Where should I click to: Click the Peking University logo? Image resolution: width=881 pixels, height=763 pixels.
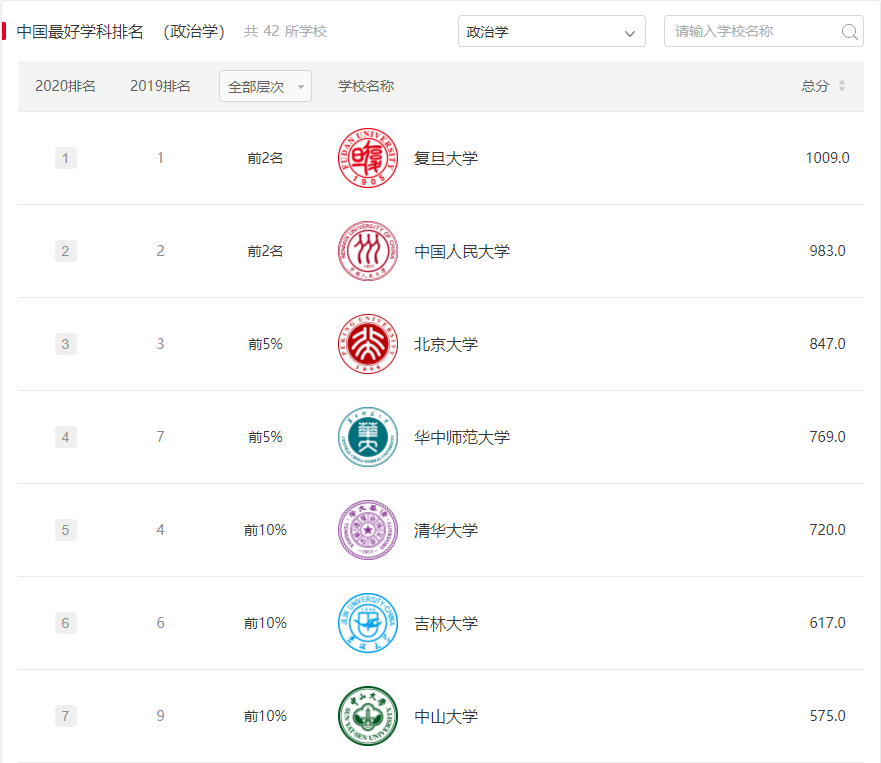pos(367,344)
